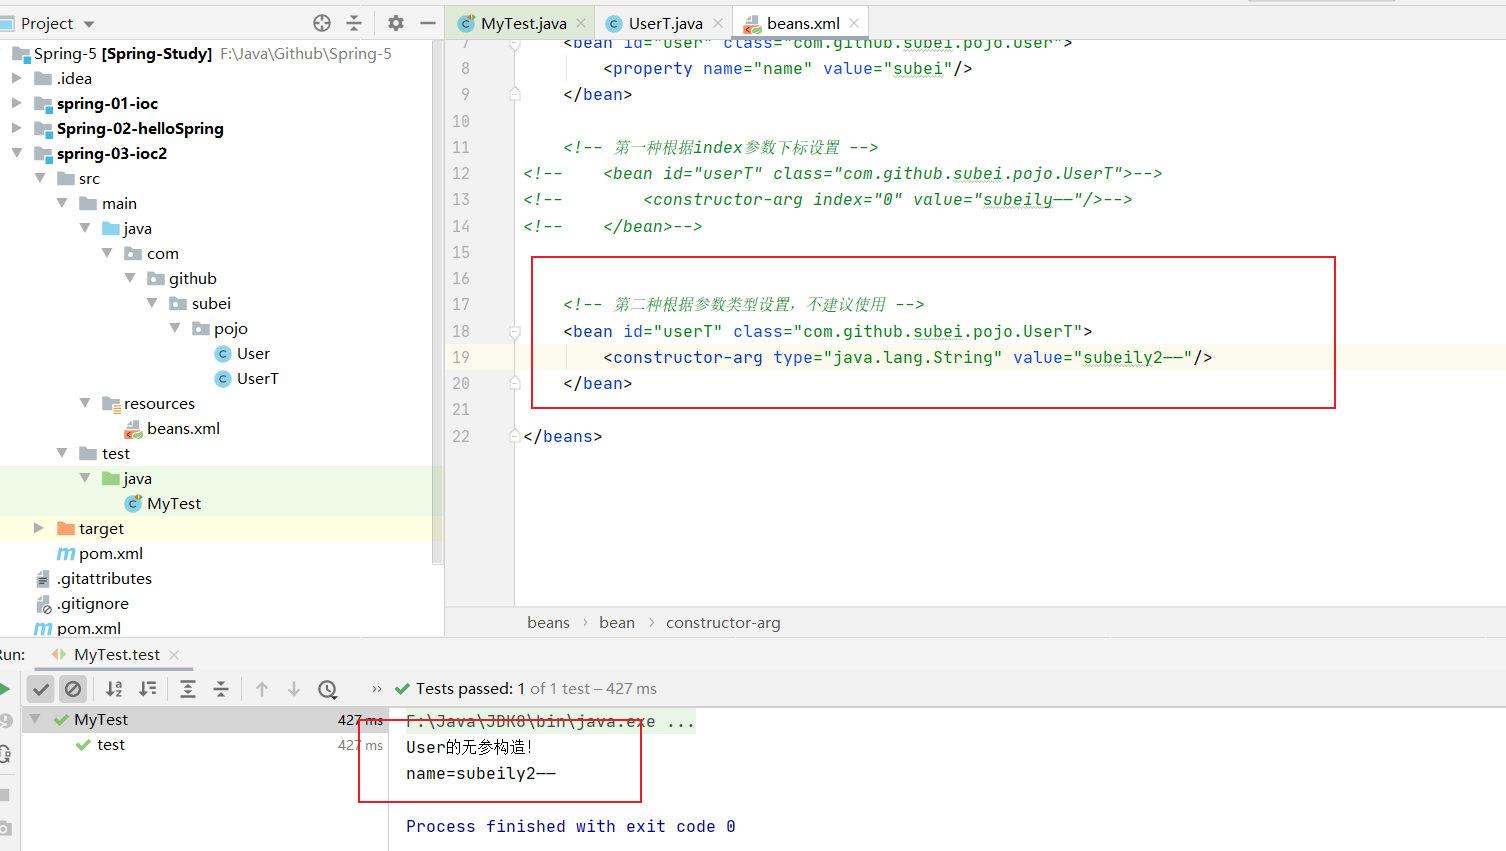
Task: Open Project panel settings gear
Action: tap(396, 23)
